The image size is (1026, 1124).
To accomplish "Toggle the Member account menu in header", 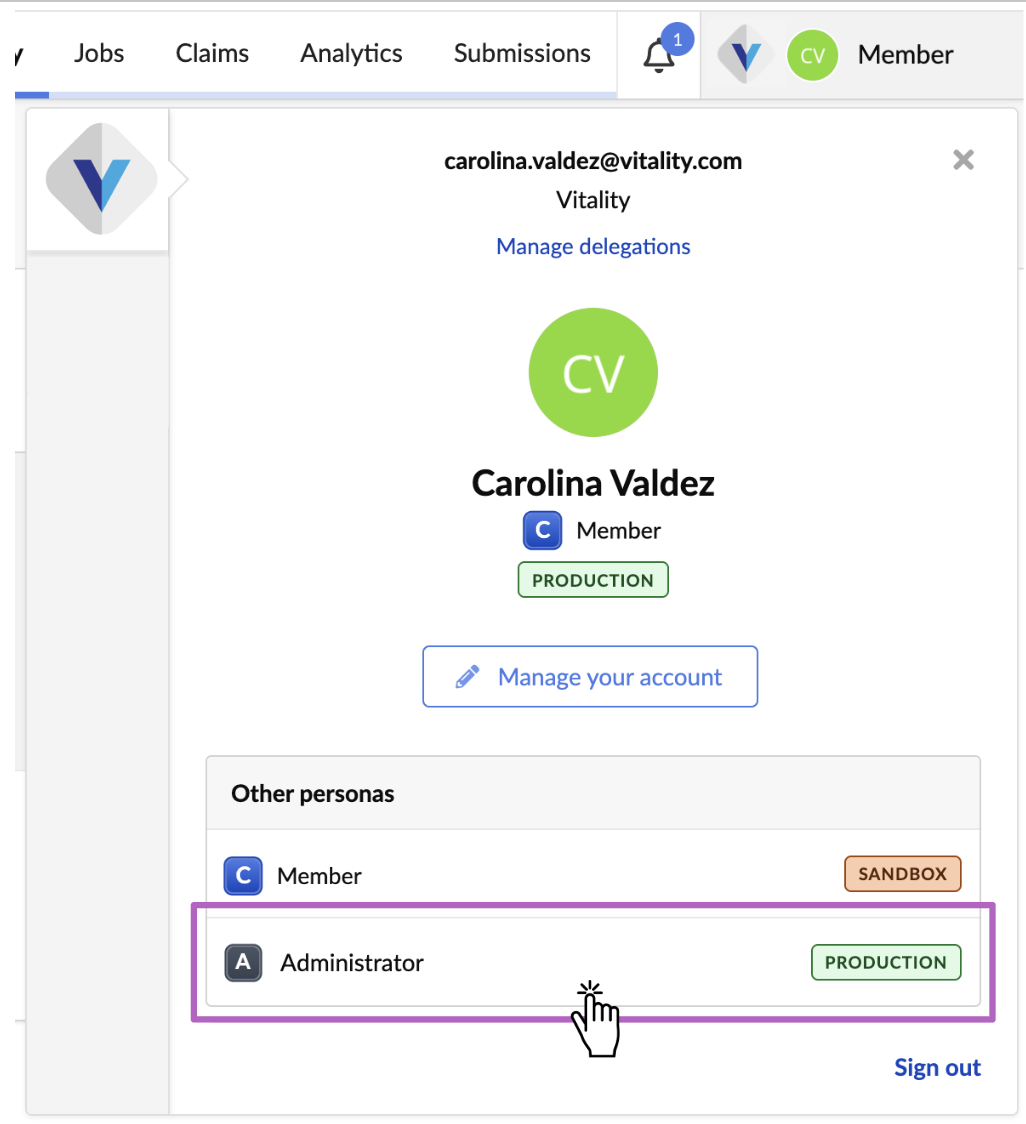I will coord(905,55).
